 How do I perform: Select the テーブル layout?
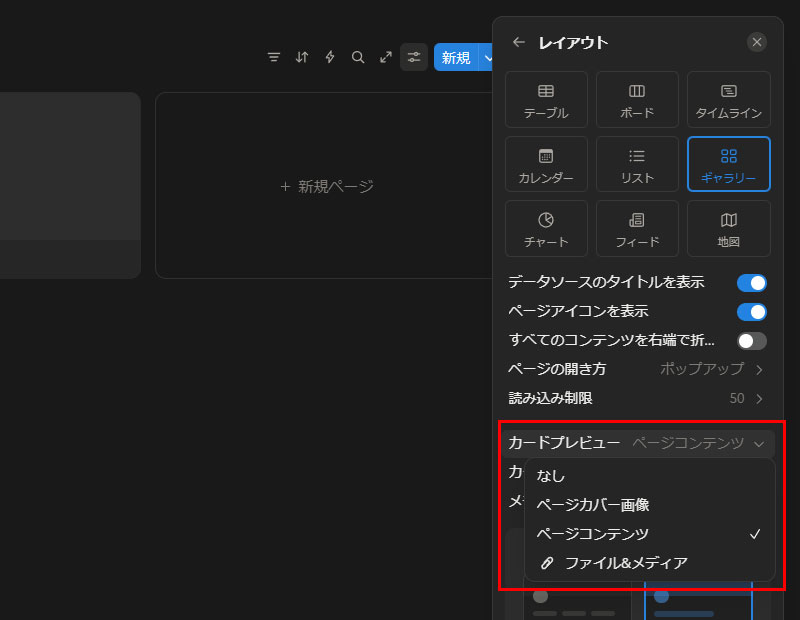(x=546, y=100)
